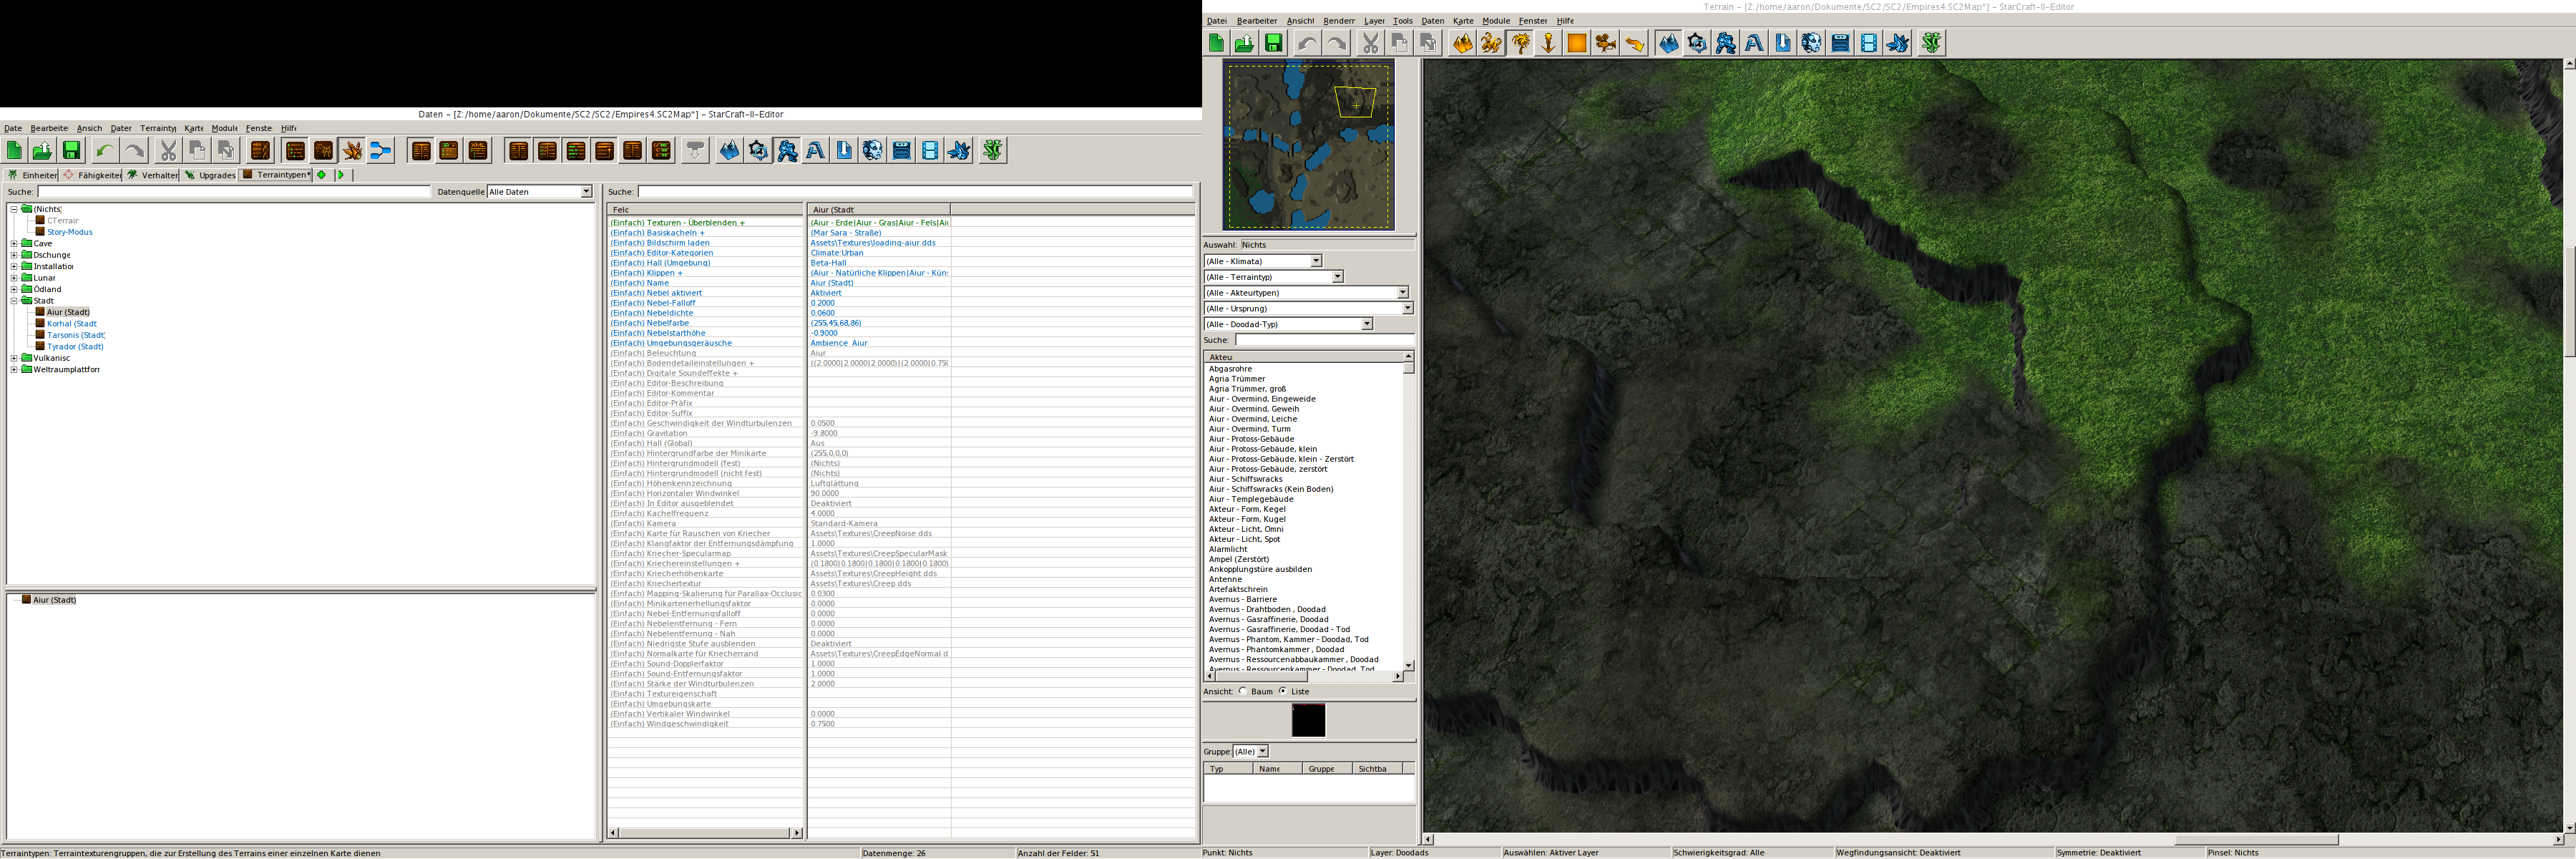The height and width of the screenshot is (859, 2576).
Task: Open the (Alle - Doodad-Typ) dropdown
Action: pyautogui.click(x=1289, y=325)
